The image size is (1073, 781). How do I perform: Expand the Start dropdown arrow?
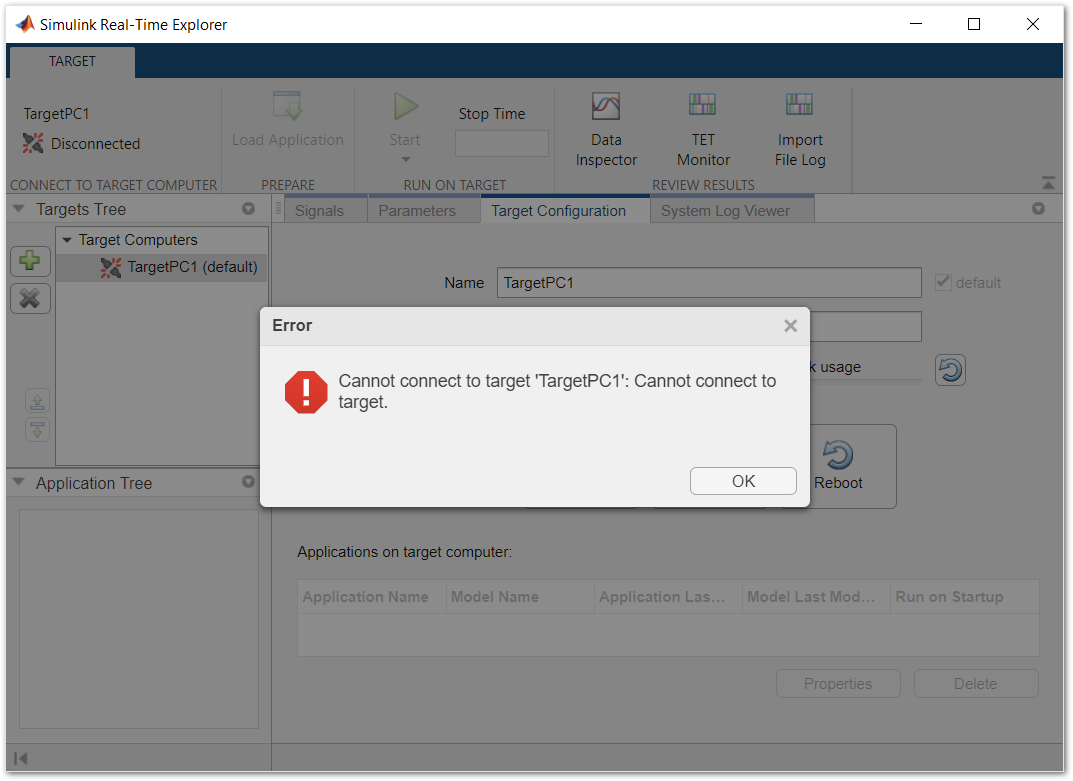(406, 159)
